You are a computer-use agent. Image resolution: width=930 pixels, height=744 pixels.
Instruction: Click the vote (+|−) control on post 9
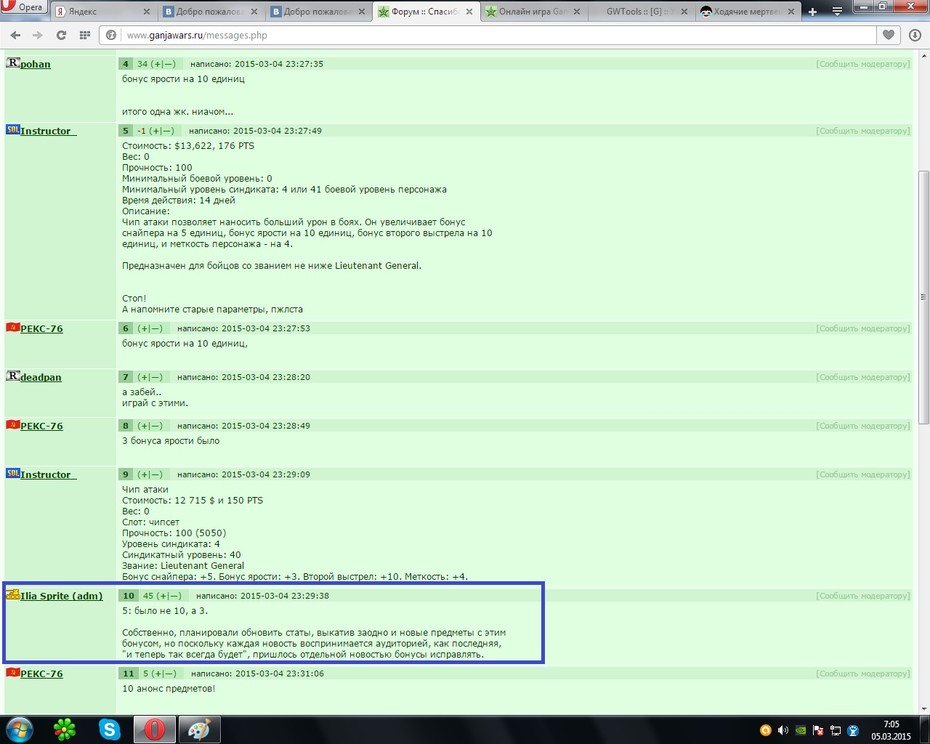pyautogui.click(x=150, y=475)
